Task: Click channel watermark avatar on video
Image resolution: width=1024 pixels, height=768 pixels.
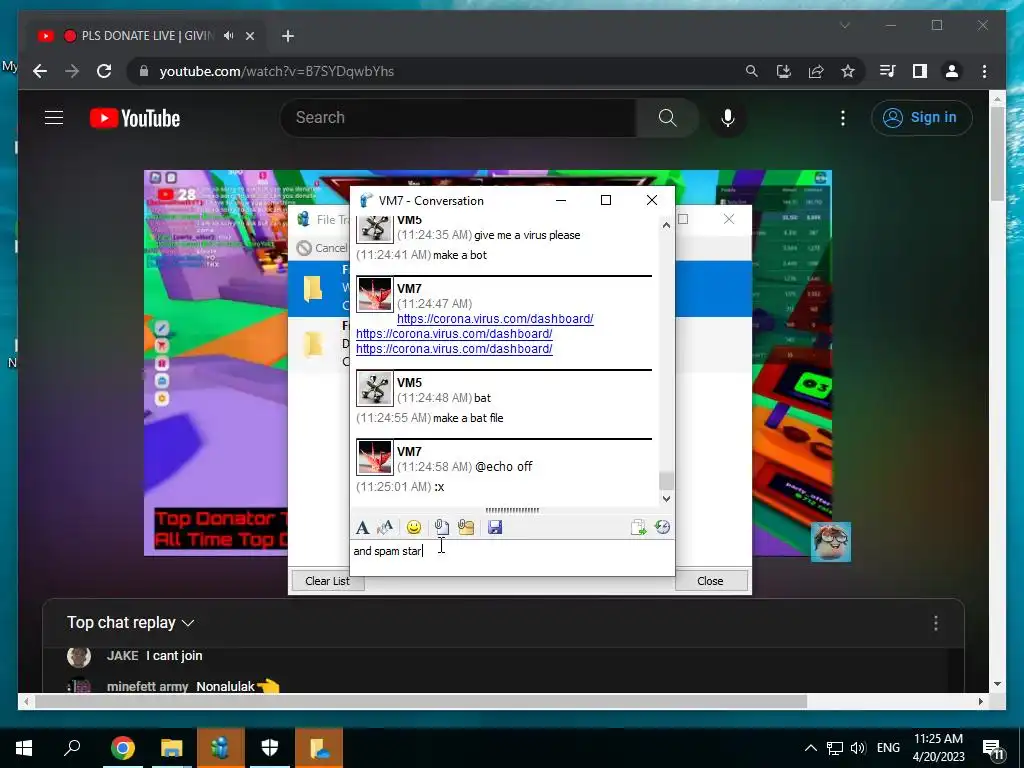Action: coord(831,541)
